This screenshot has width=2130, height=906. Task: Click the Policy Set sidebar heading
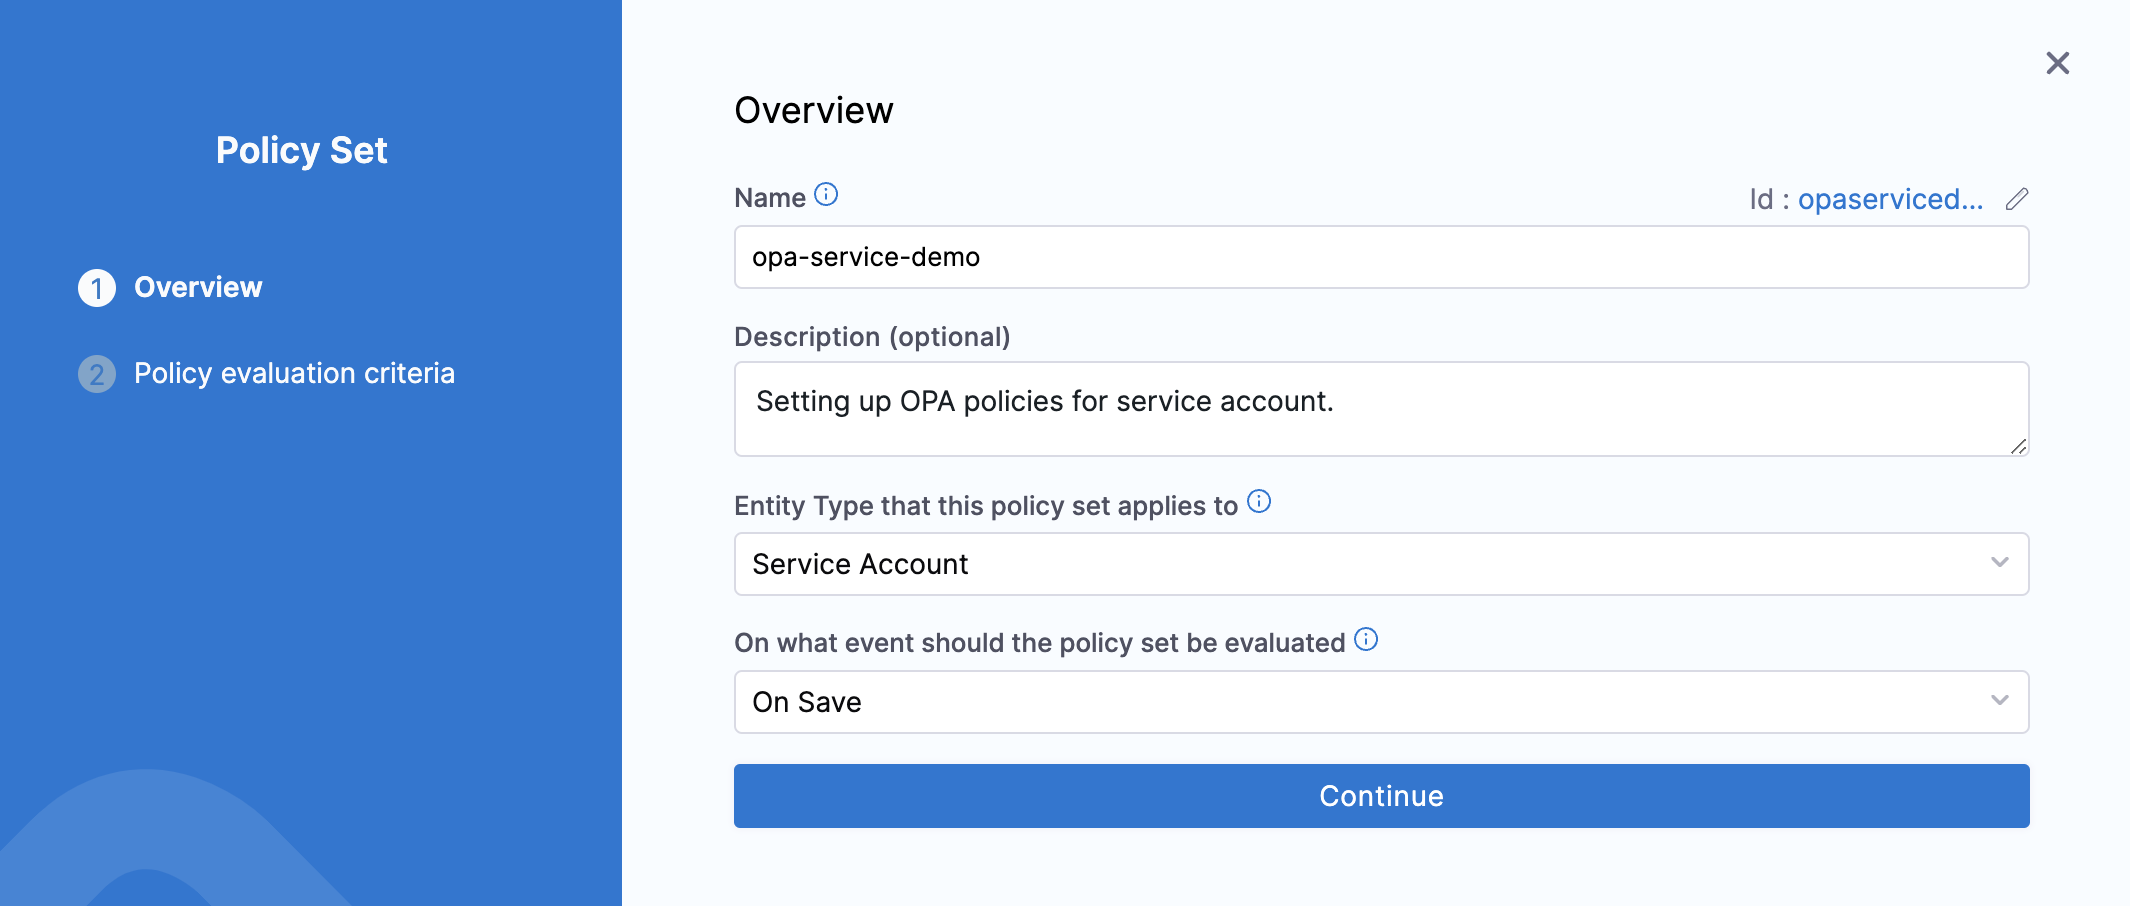[301, 150]
